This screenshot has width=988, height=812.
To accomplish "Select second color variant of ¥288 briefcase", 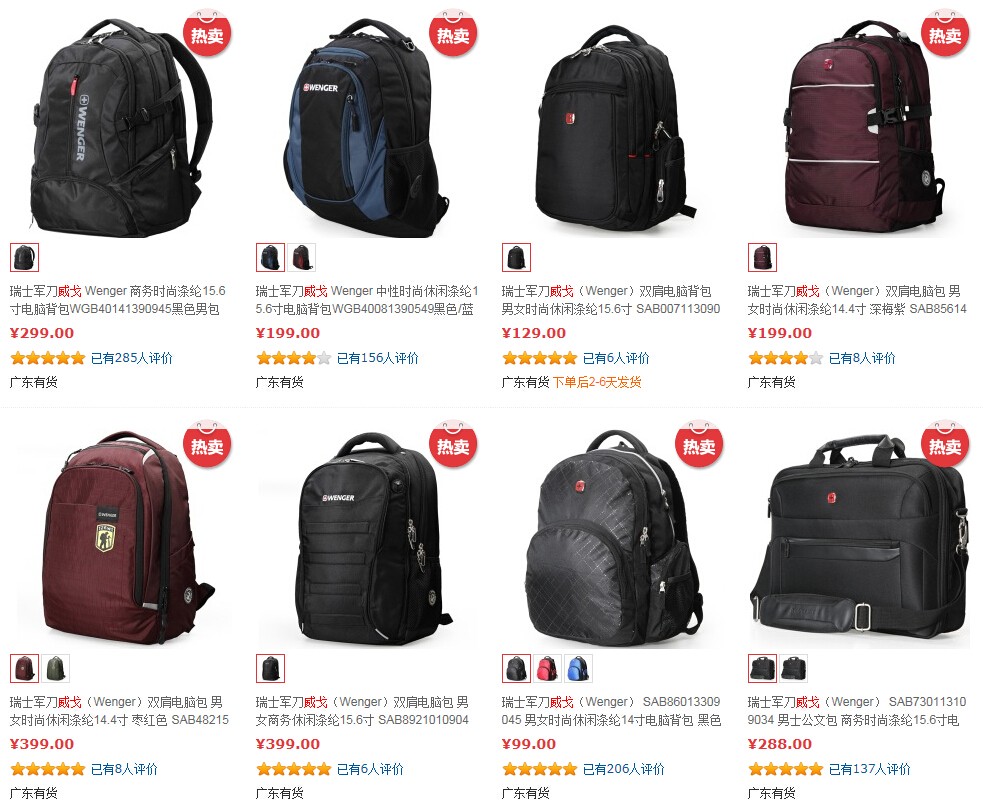I will [793, 668].
